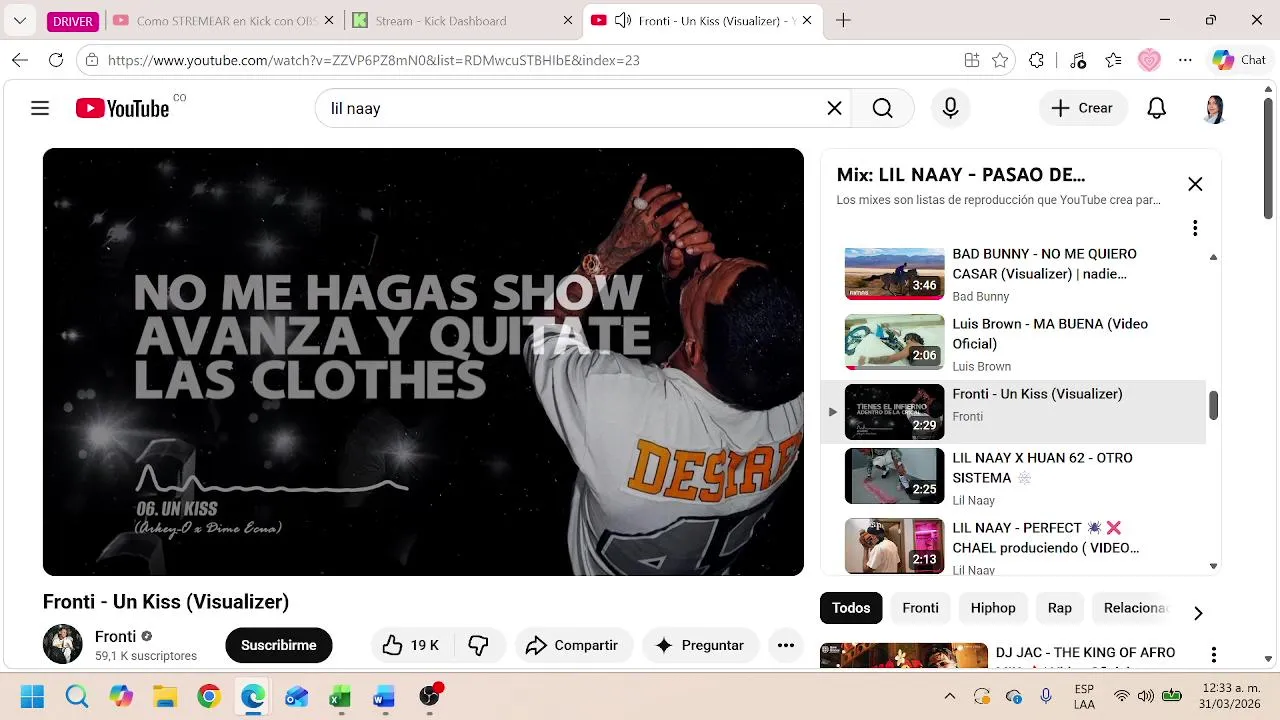The height and width of the screenshot is (720, 1280).
Task: Open the YouTube notifications bell
Action: (x=1156, y=108)
